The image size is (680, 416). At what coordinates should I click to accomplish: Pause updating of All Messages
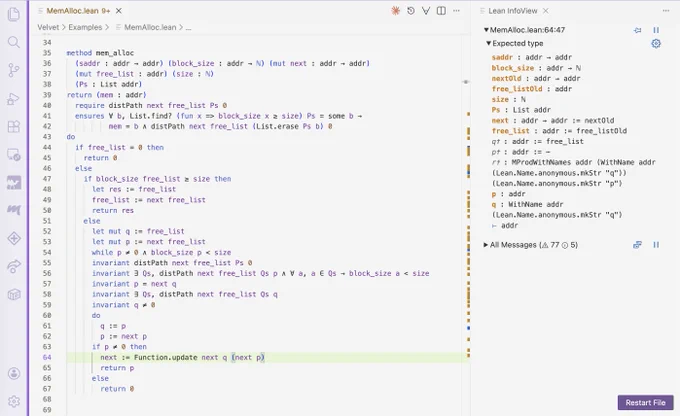click(x=656, y=245)
